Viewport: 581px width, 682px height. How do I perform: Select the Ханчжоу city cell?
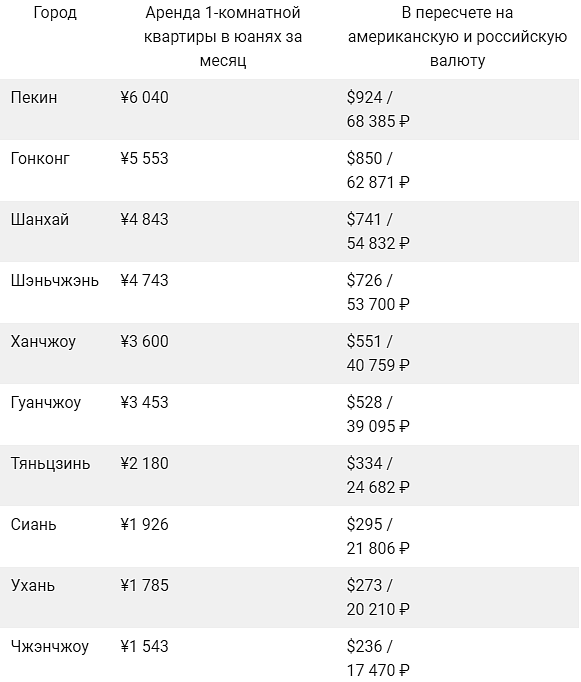click(43, 341)
